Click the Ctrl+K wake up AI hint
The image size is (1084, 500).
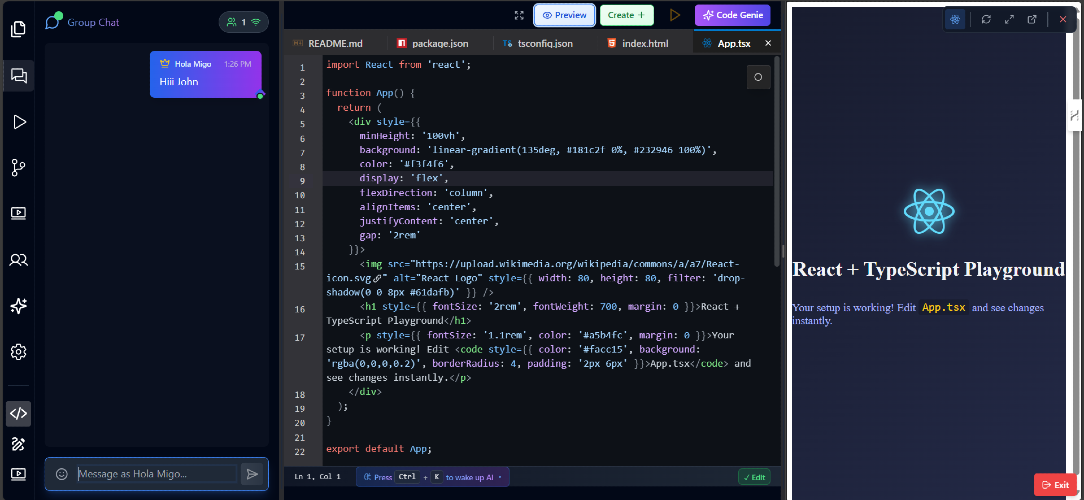click(x=433, y=476)
